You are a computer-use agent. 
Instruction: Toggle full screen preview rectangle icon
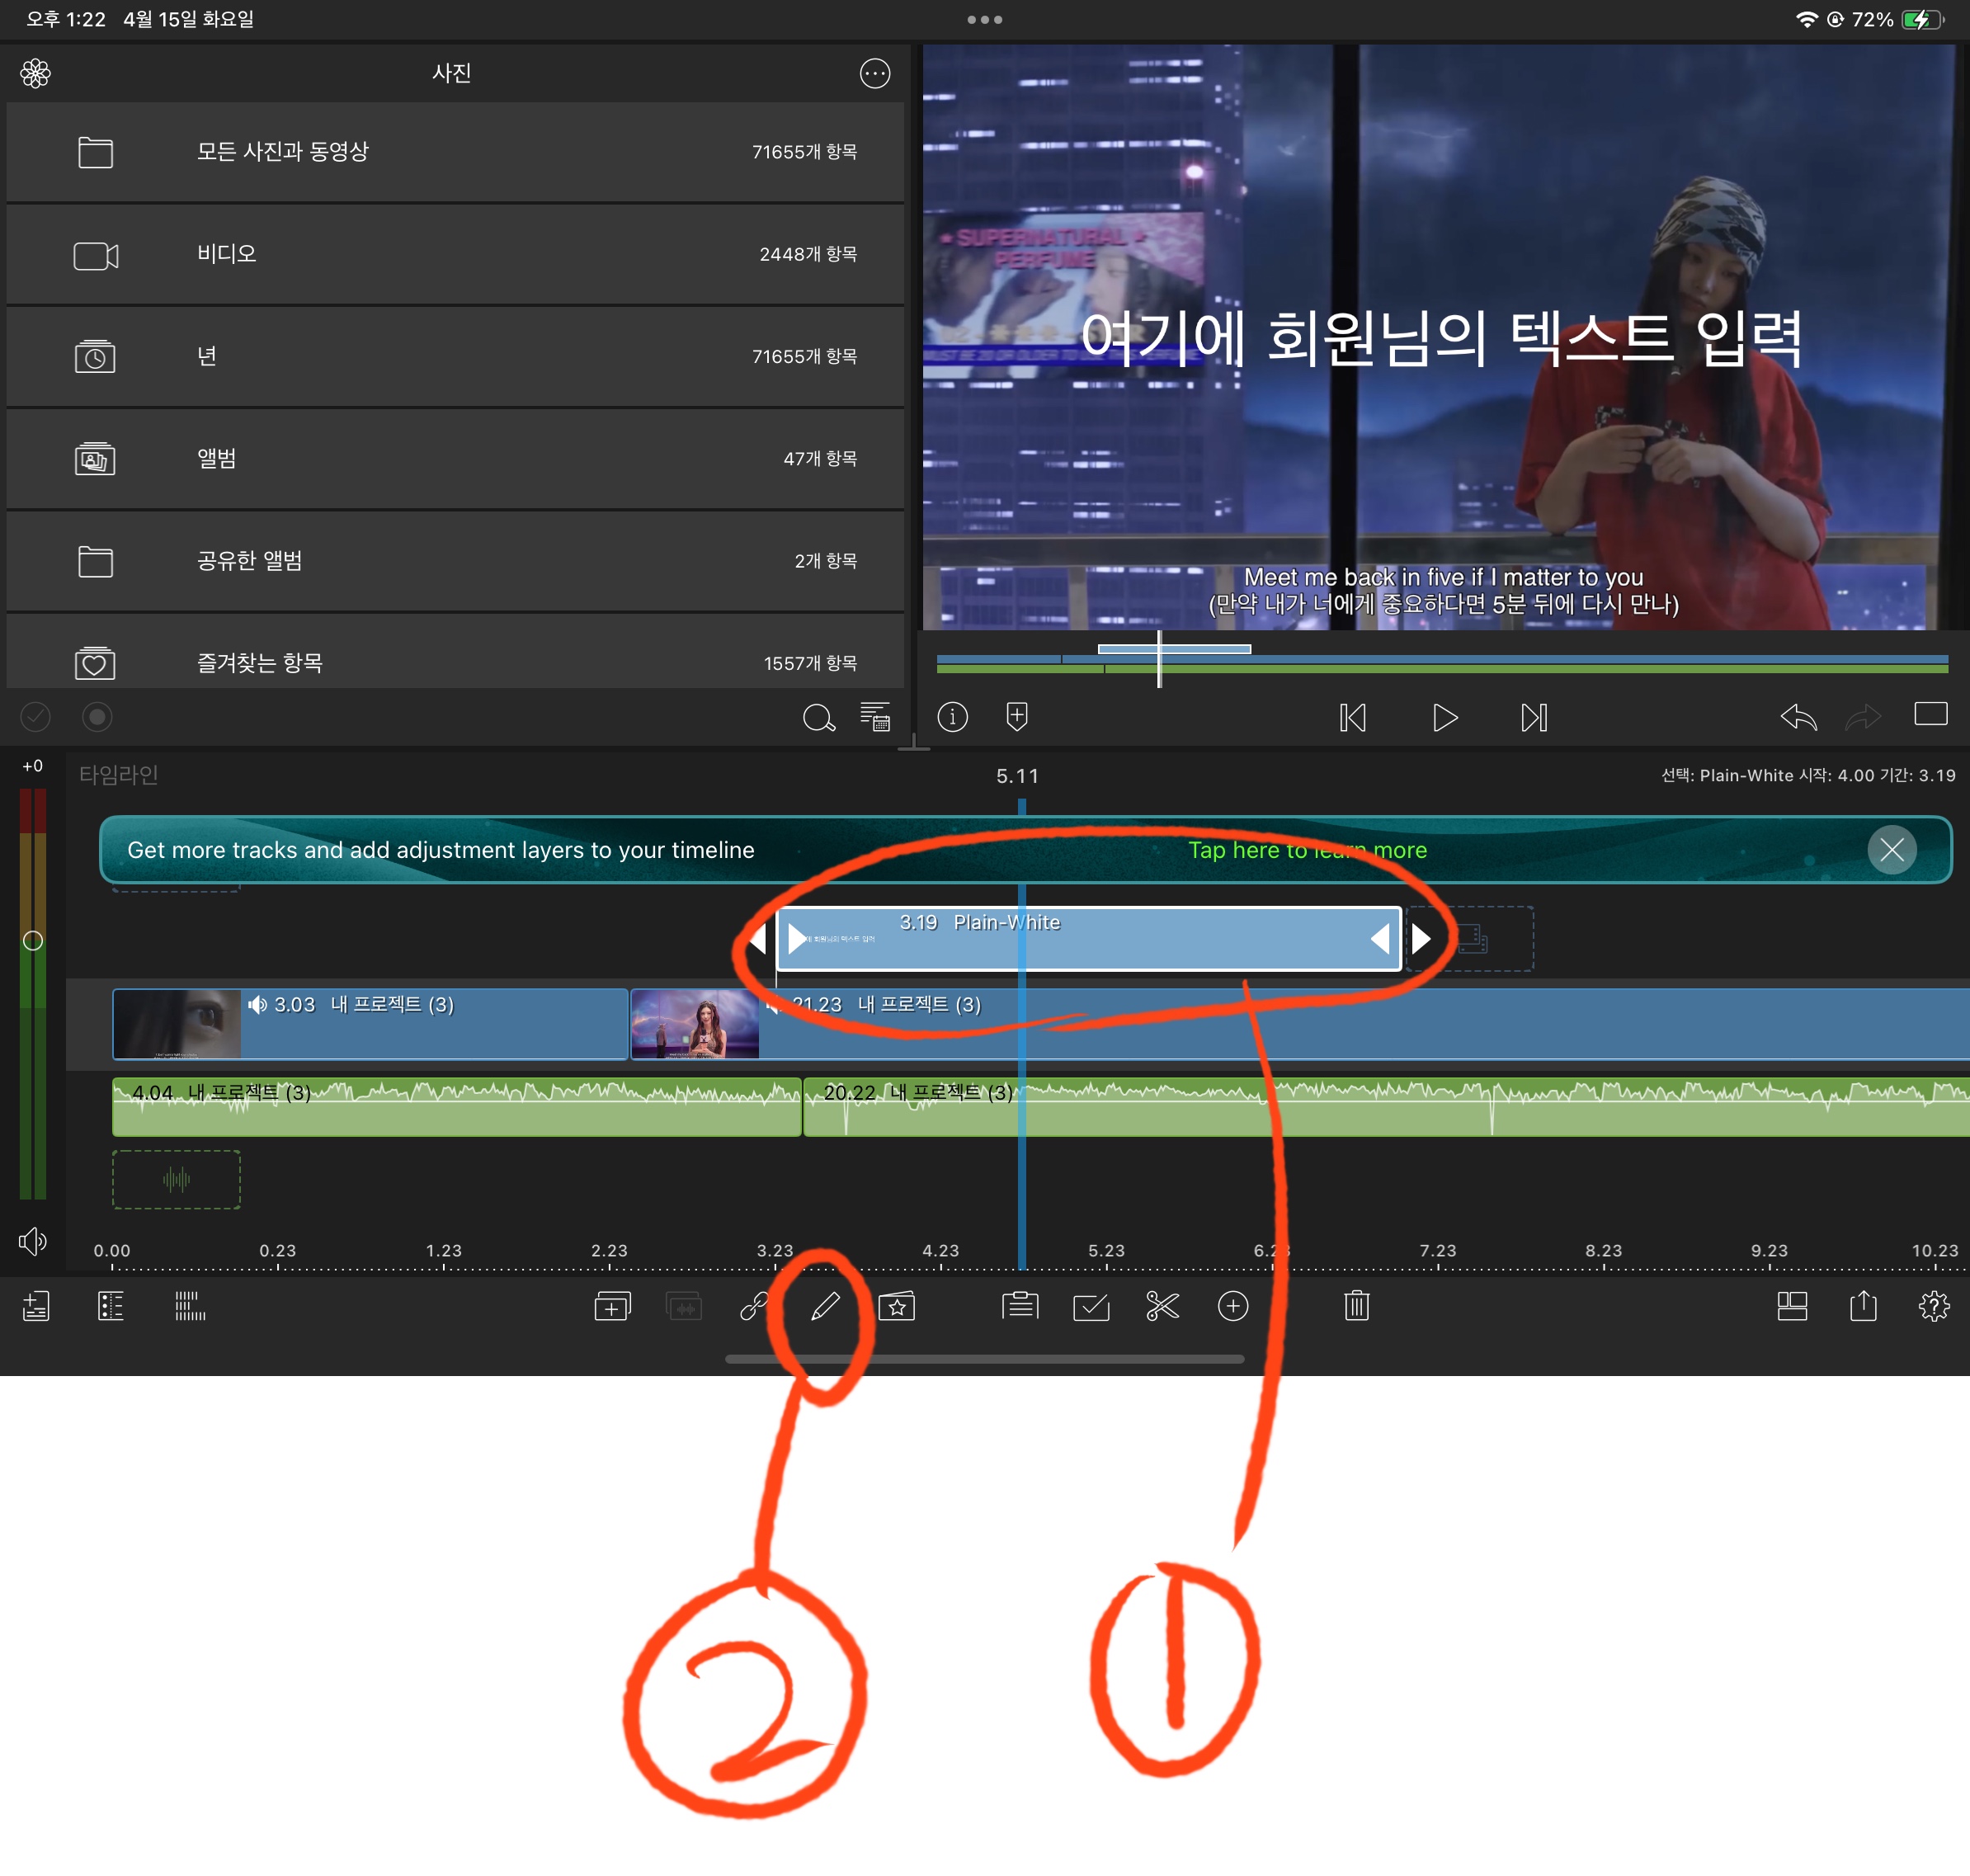1930,714
